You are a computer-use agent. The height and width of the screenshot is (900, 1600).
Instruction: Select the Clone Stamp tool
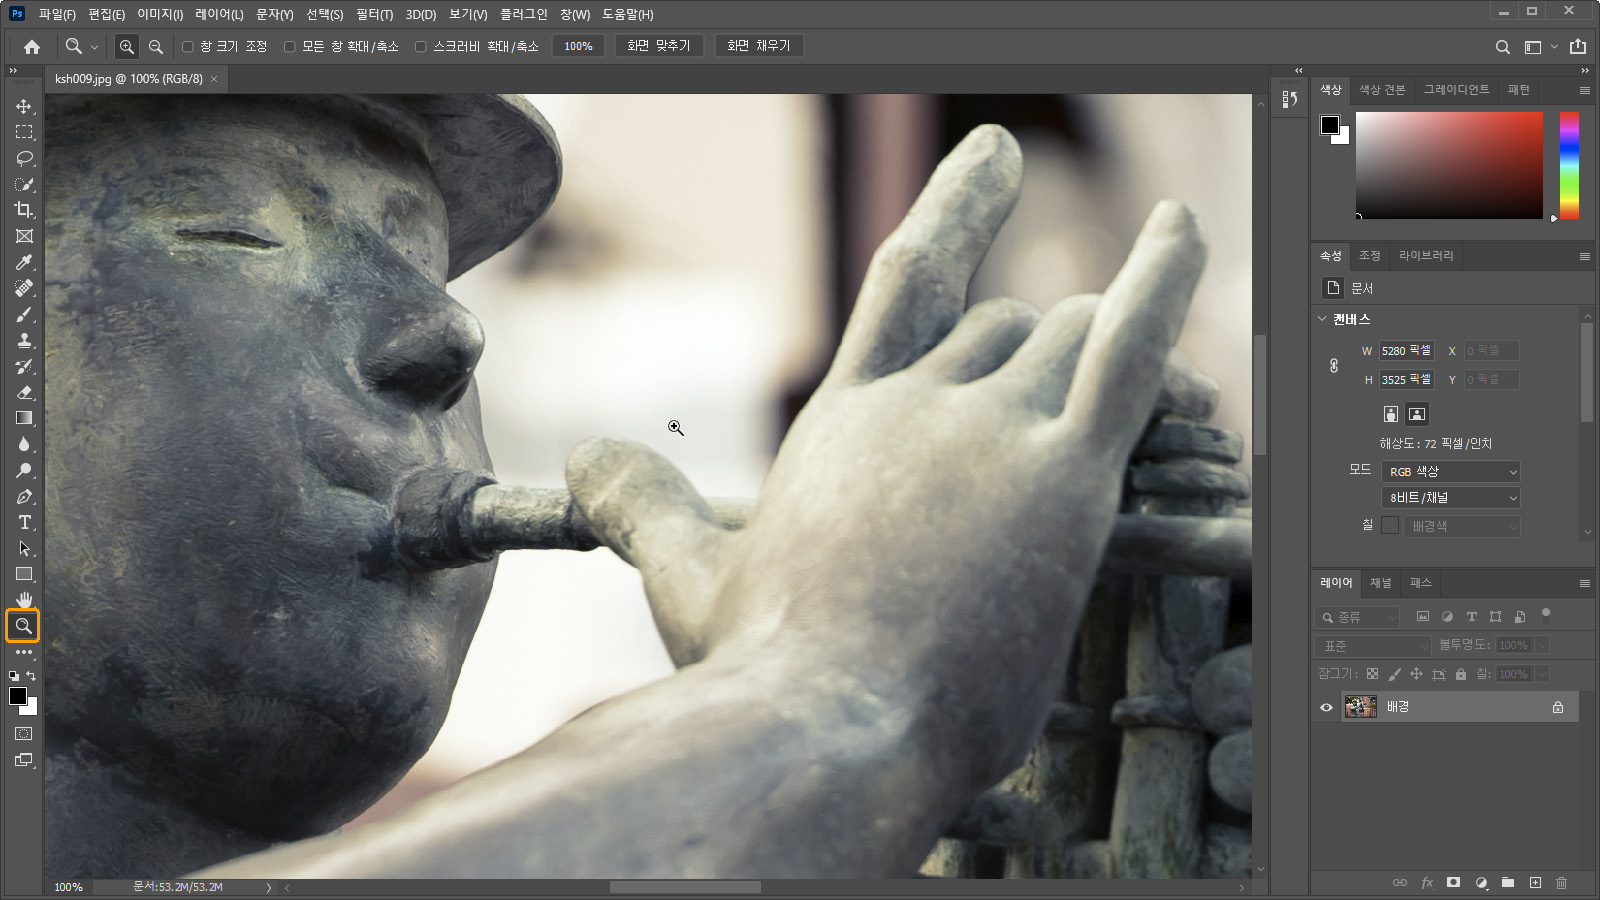(24, 340)
